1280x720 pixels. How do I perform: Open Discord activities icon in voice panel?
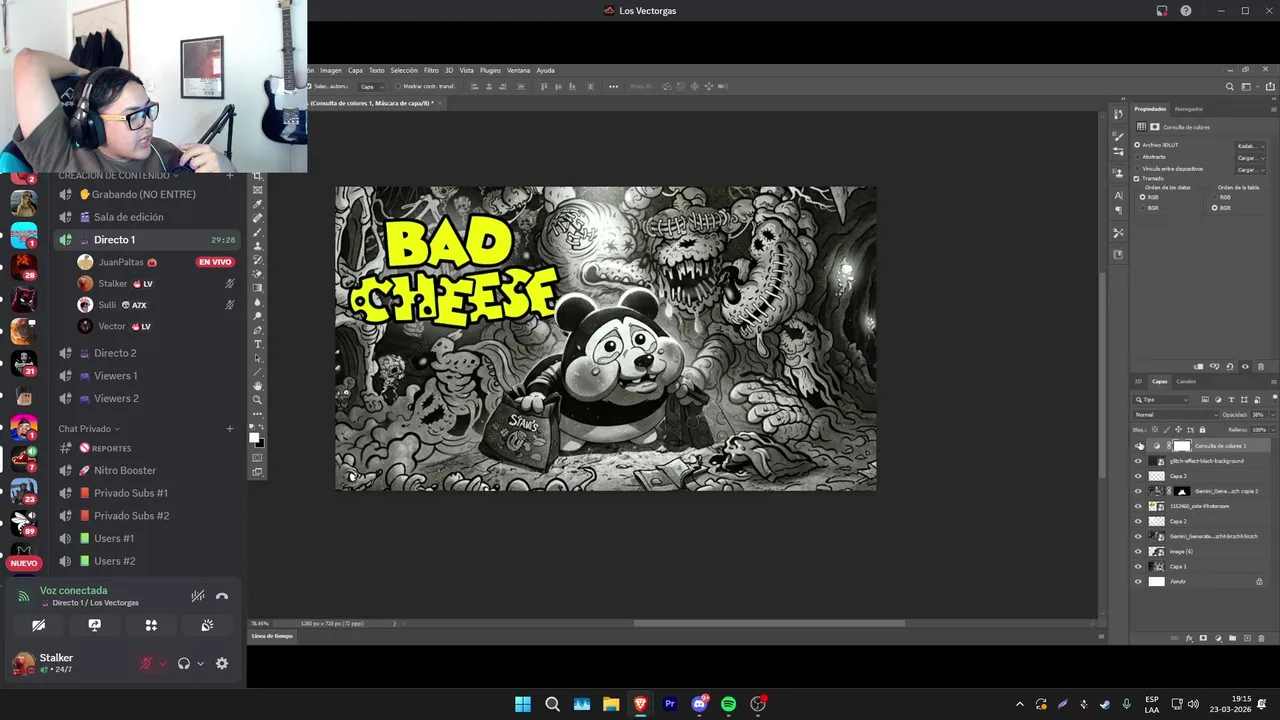tap(151, 625)
